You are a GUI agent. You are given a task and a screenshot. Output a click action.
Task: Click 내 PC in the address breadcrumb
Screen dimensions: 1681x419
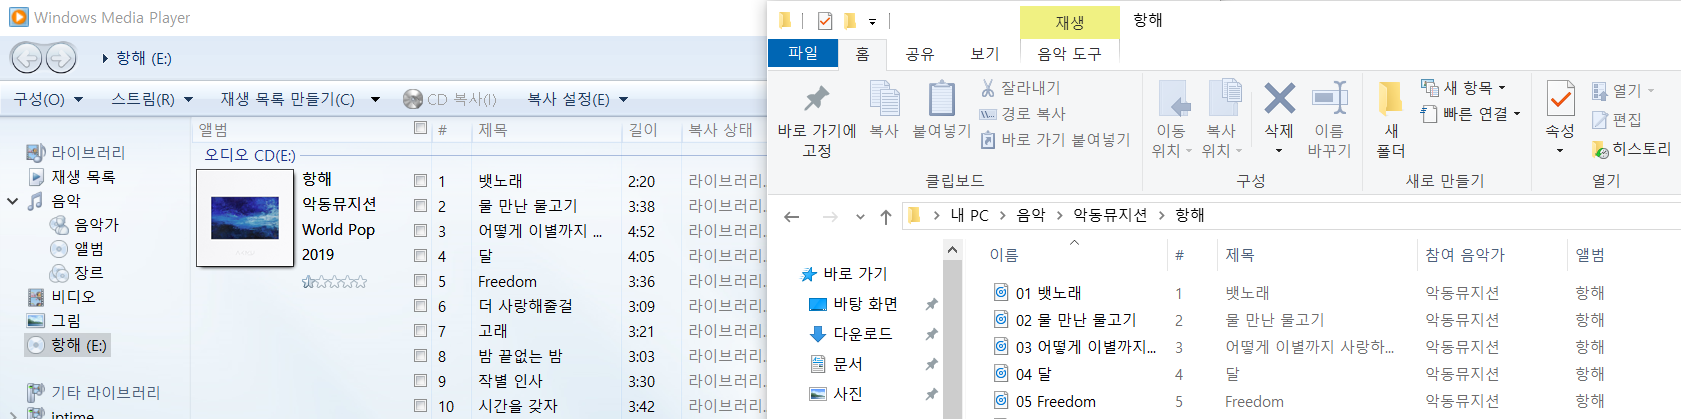(x=969, y=215)
